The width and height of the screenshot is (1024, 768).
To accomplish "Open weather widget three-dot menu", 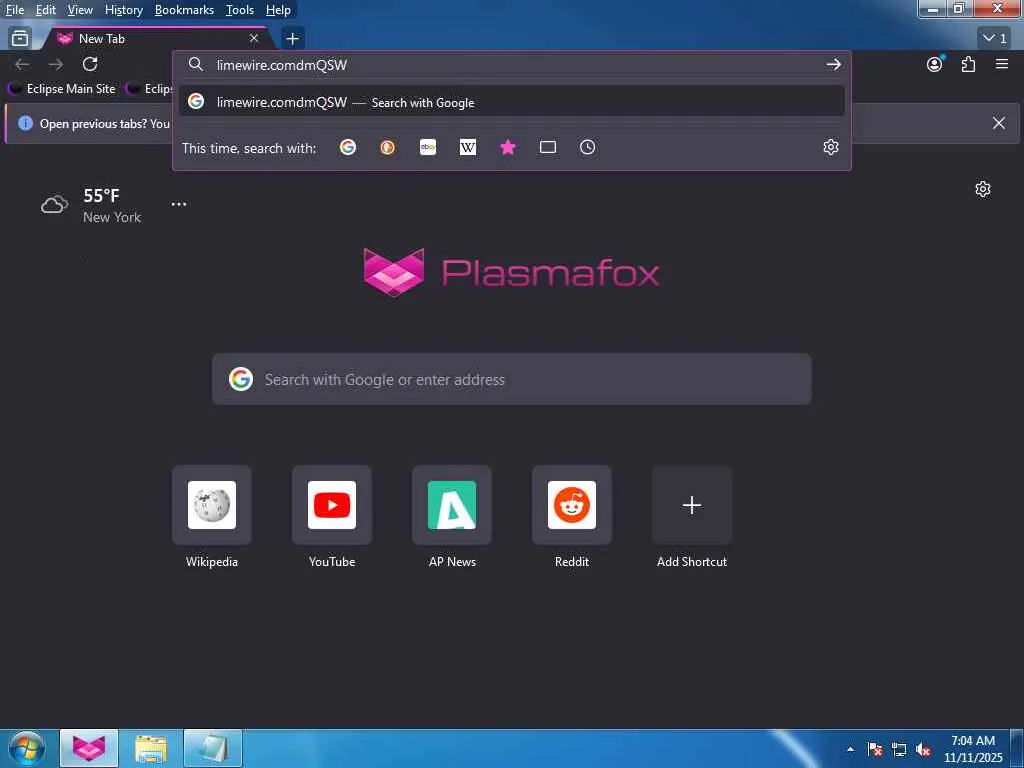I will tap(179, 204).
